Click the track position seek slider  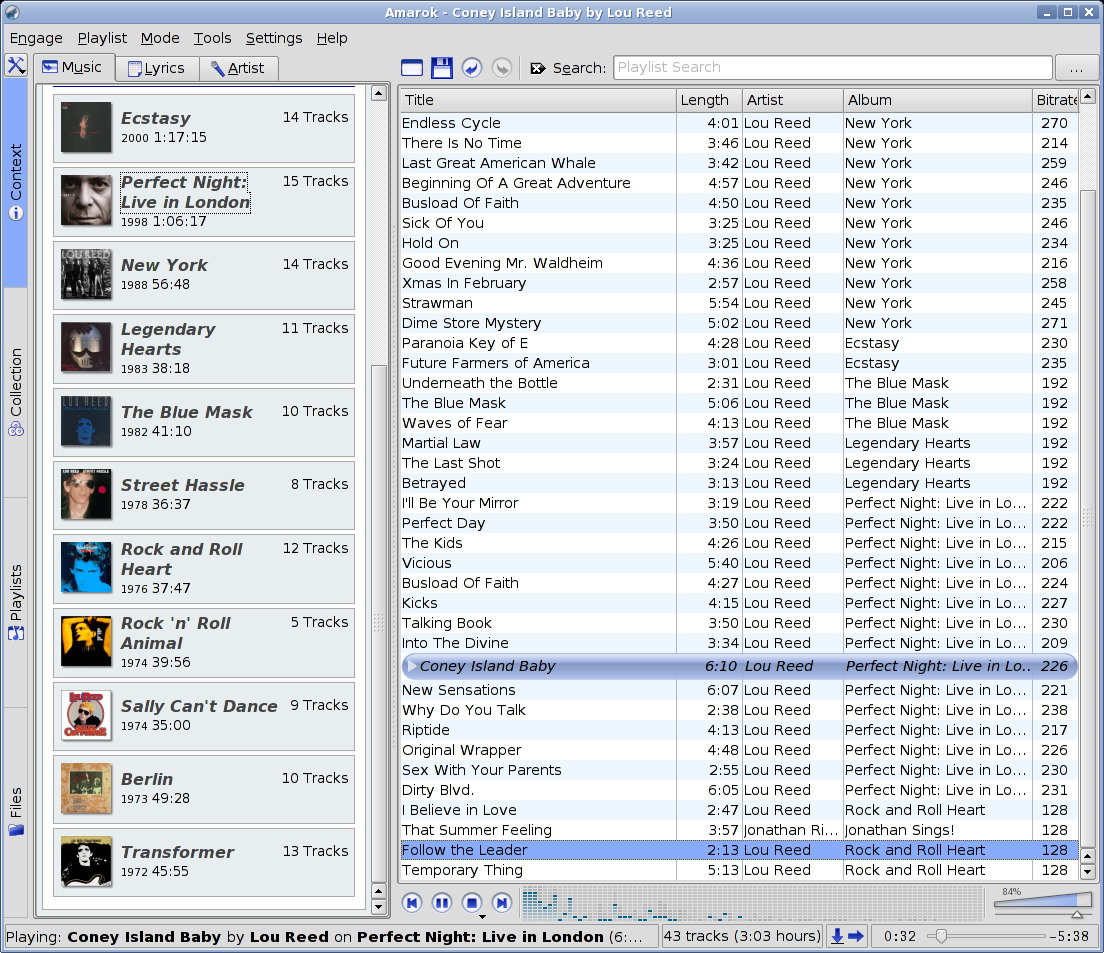[x=986, y=936]
